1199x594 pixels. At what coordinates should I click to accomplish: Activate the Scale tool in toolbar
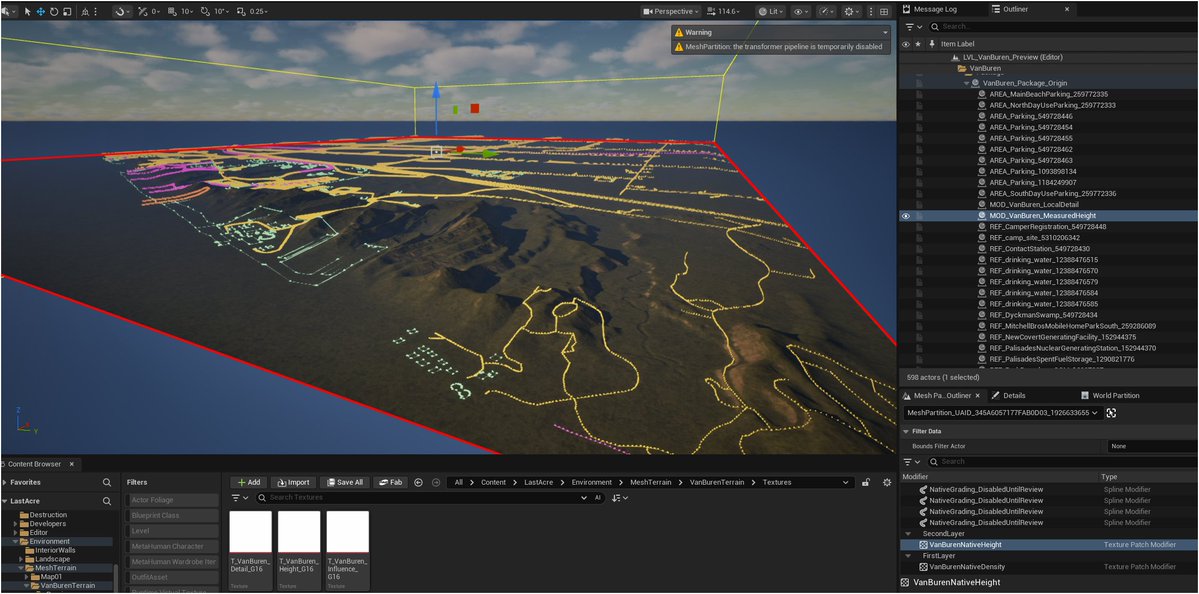[x=67, y=11]
